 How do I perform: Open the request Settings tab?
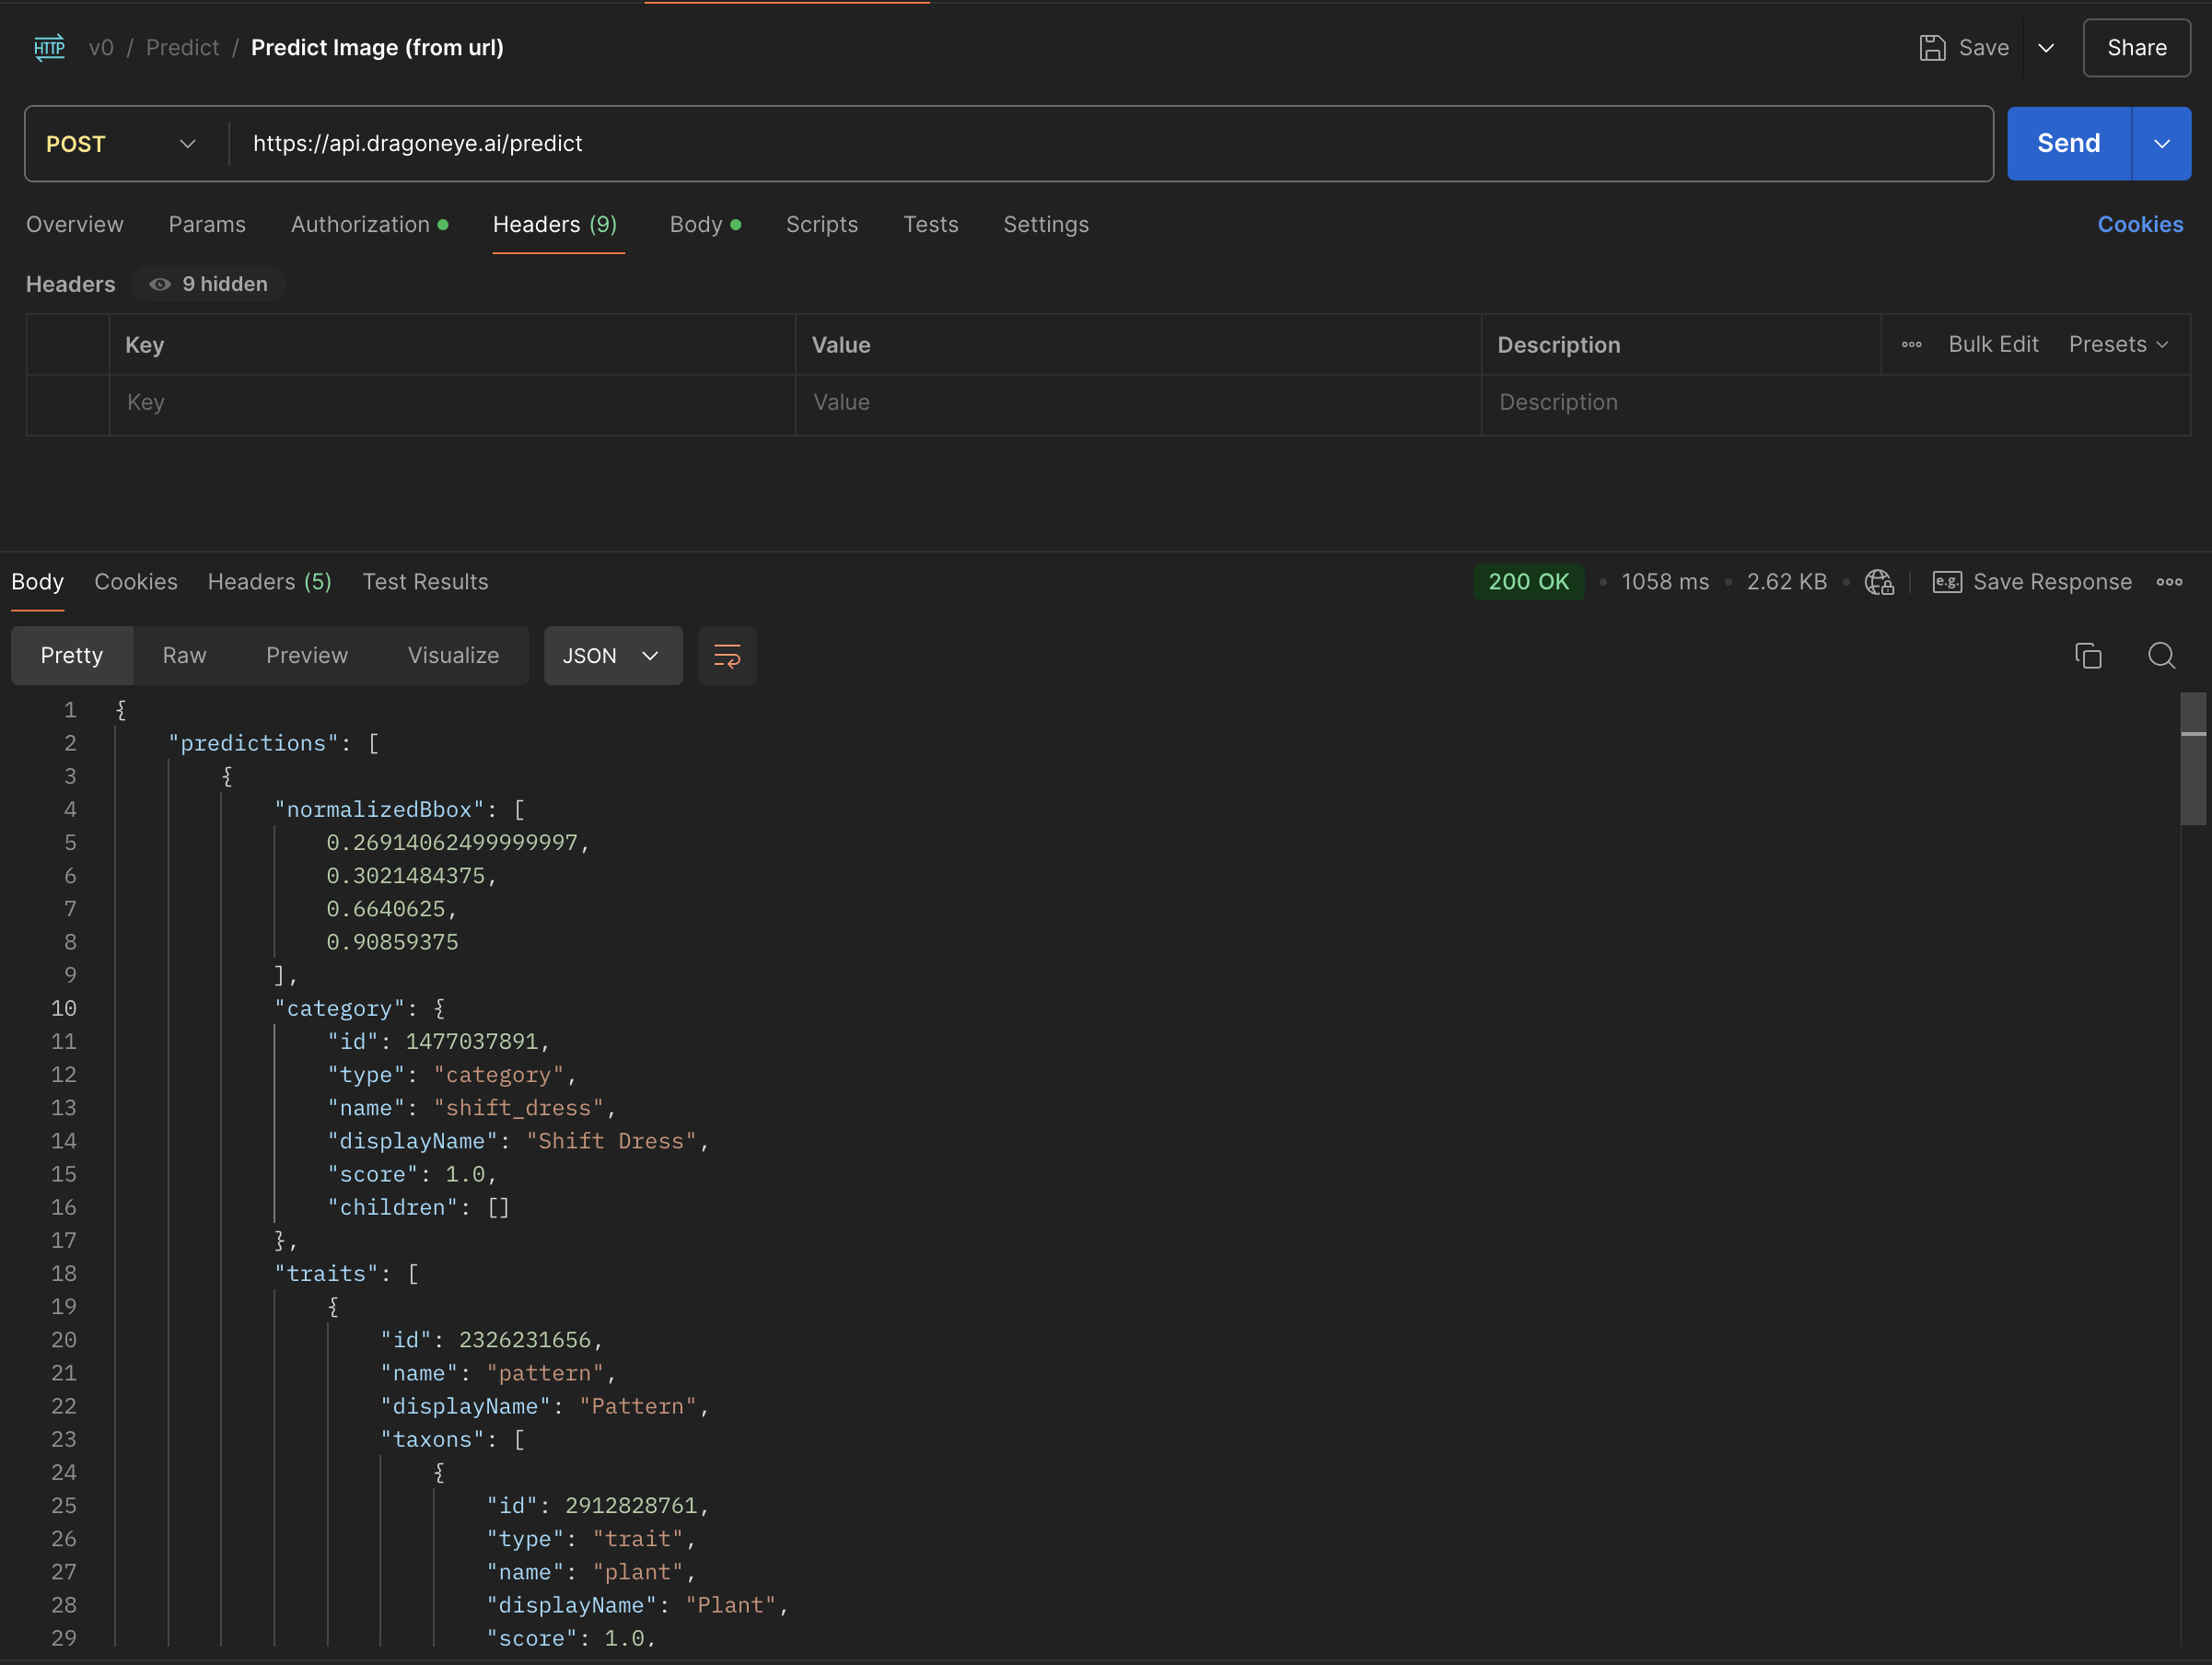[x=1046, y=224]
